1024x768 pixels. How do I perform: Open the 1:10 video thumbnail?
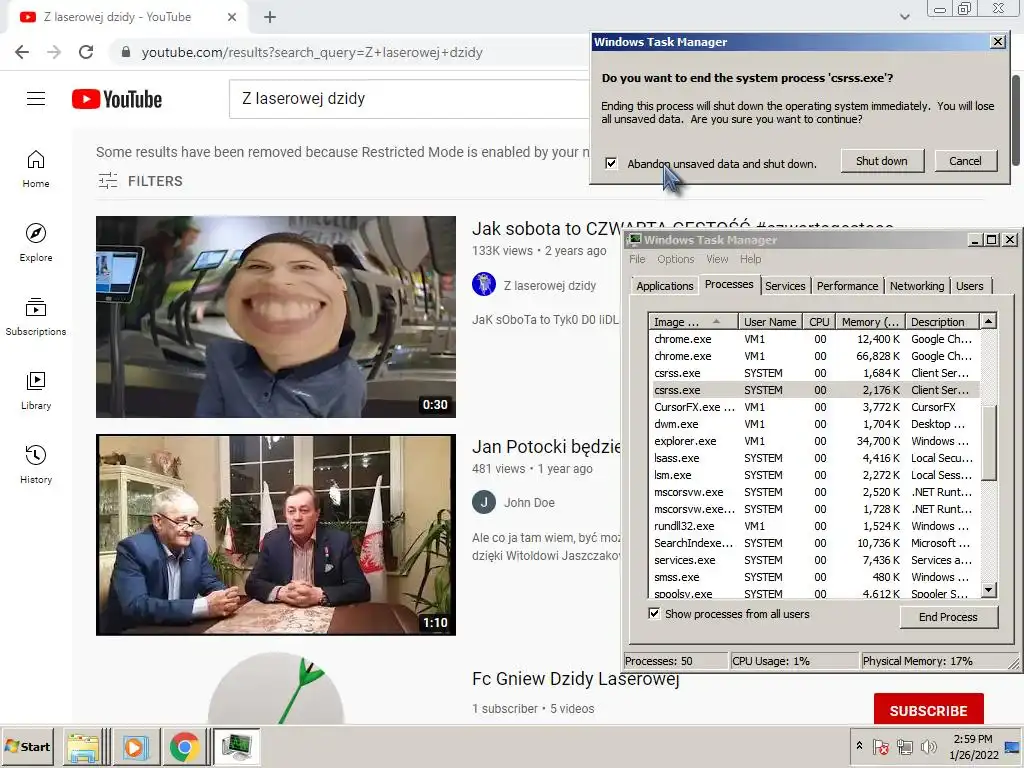coord(276,535)
